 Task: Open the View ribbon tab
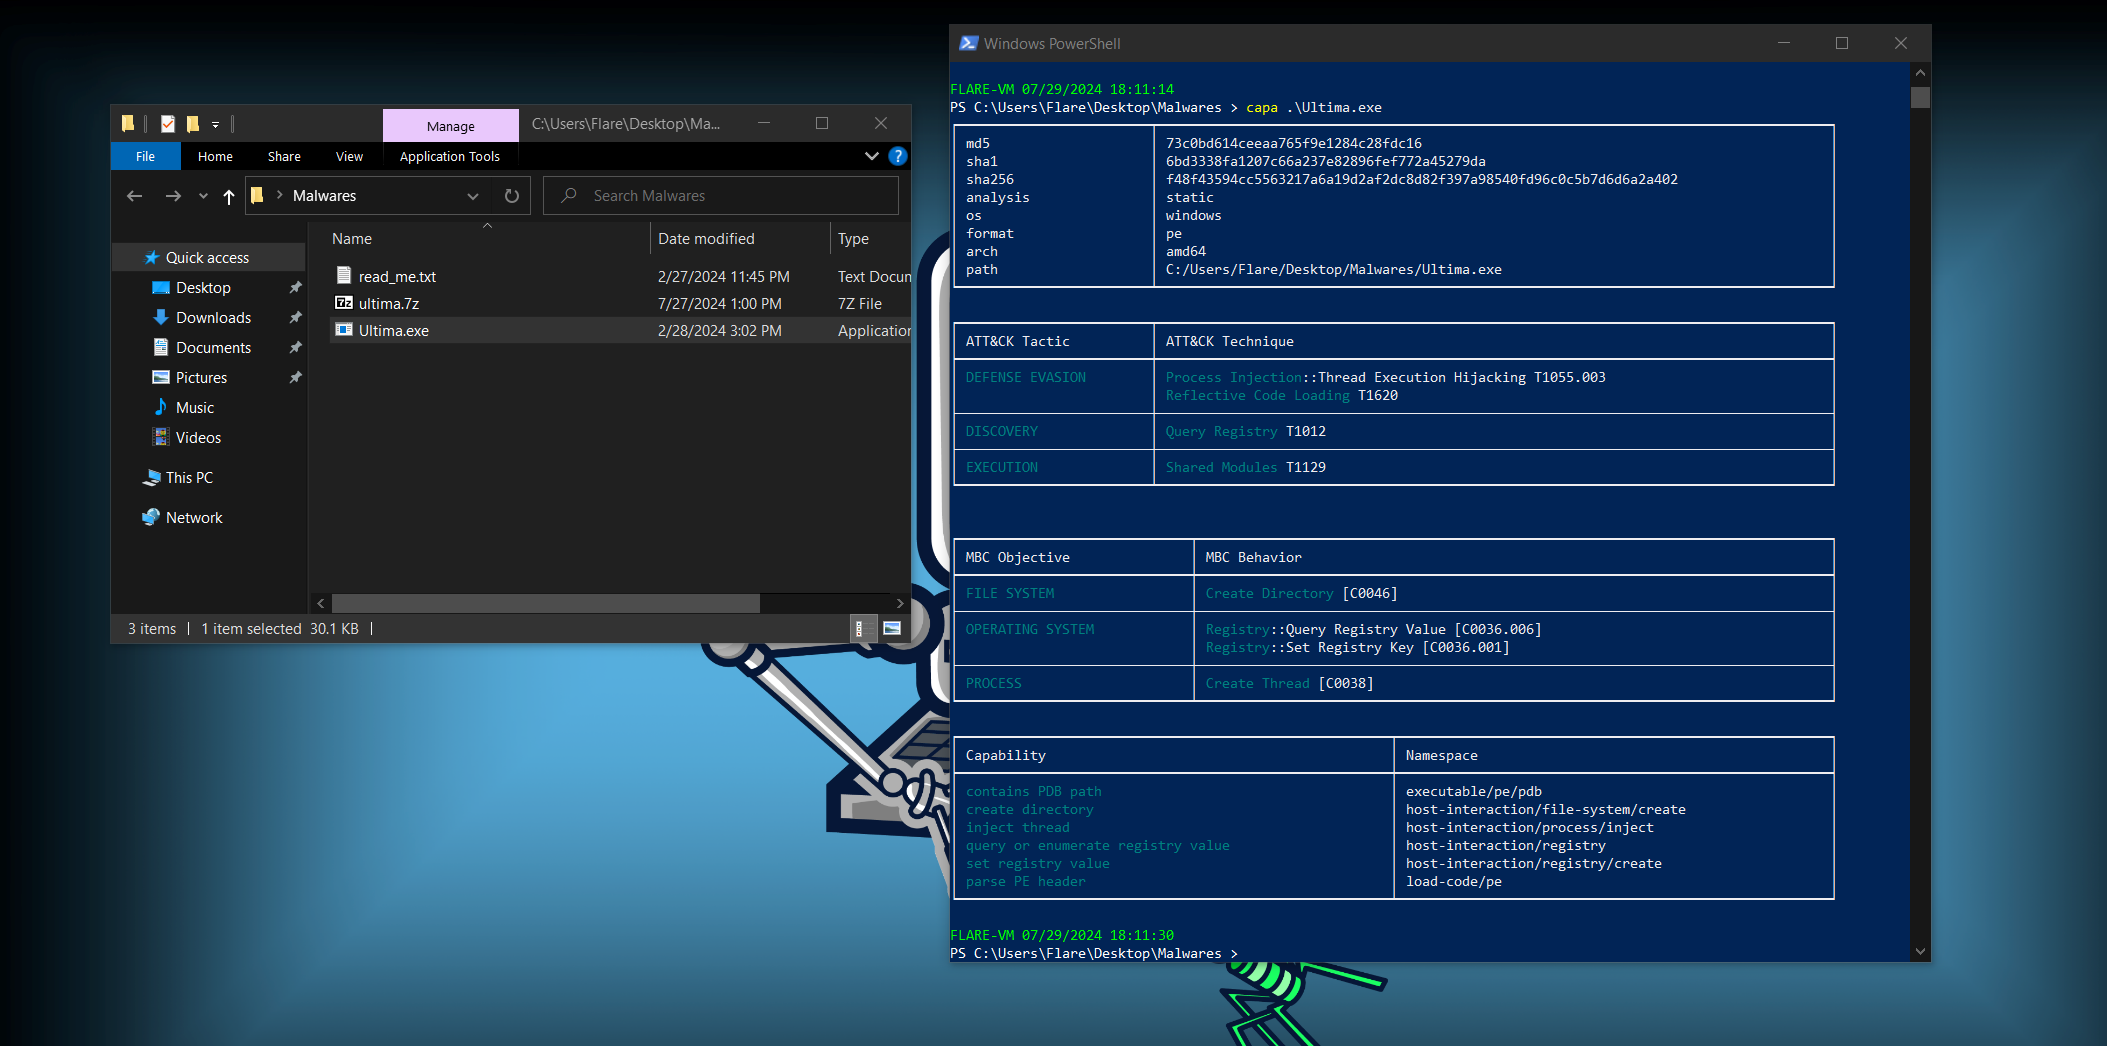[x=349, y=156]
